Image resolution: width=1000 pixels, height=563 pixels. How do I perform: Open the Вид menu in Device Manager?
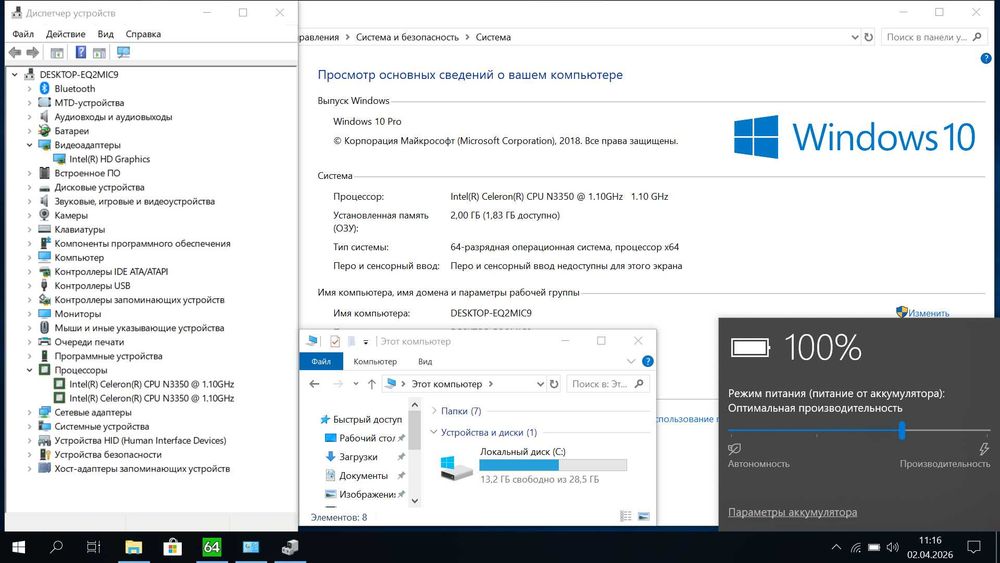pos(105,34)
